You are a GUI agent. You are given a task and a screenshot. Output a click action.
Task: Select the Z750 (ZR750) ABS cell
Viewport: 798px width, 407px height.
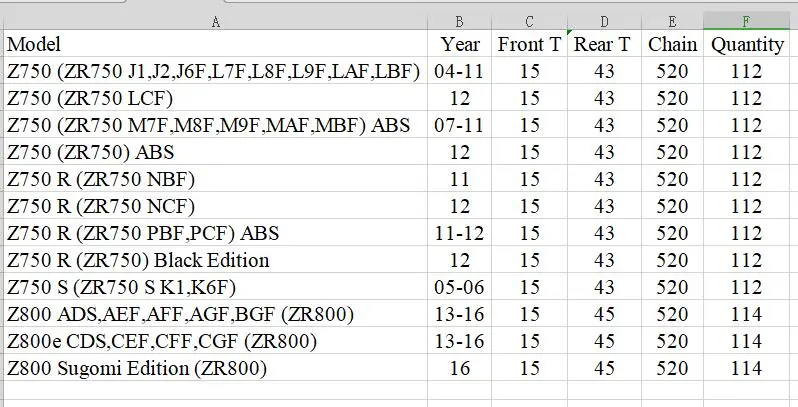(x=216, y=152)
